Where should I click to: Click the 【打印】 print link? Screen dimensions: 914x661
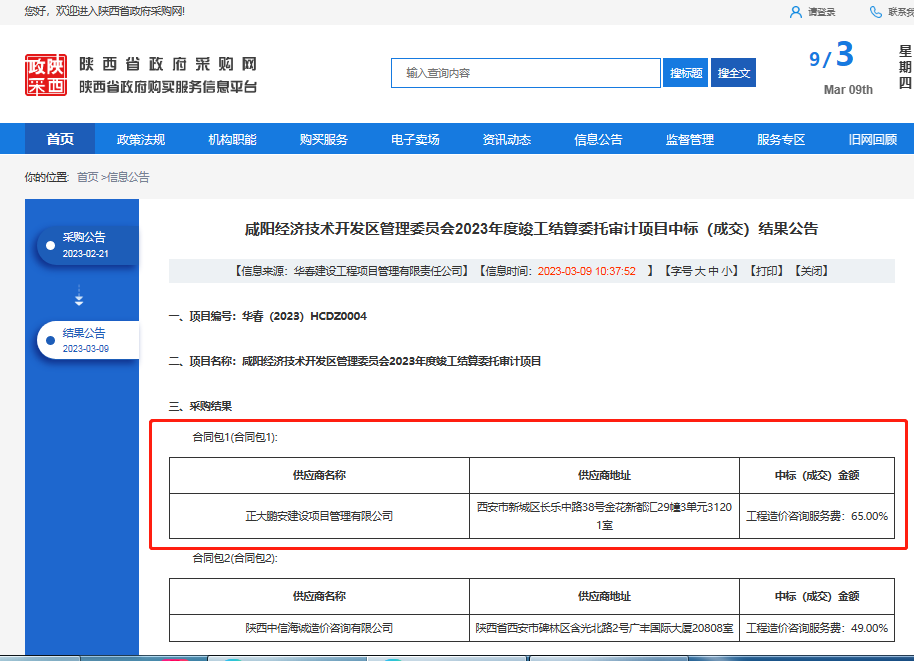[767, 271]
